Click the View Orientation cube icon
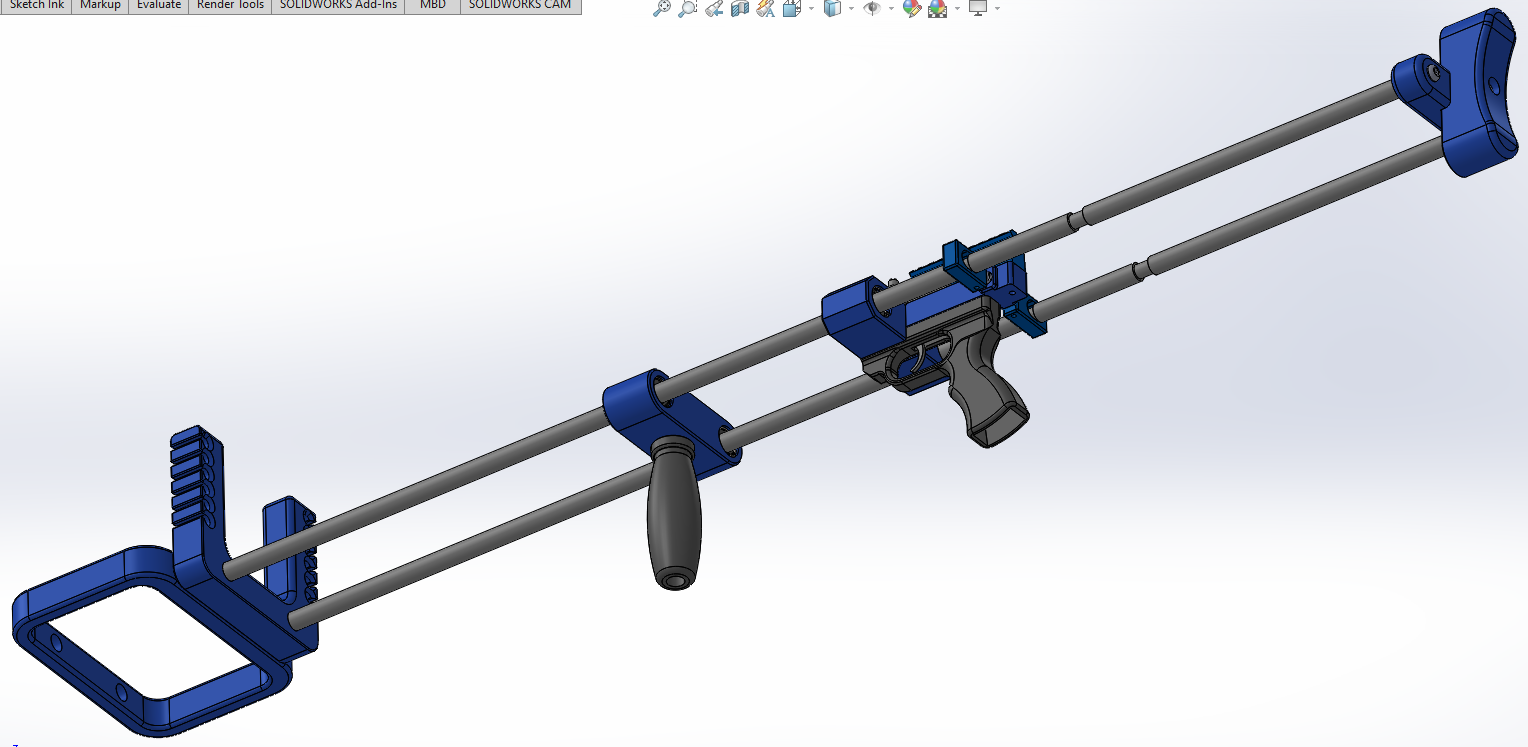Image resolution: width=1528 pixels, height=747 pixels. pos(791,8)
